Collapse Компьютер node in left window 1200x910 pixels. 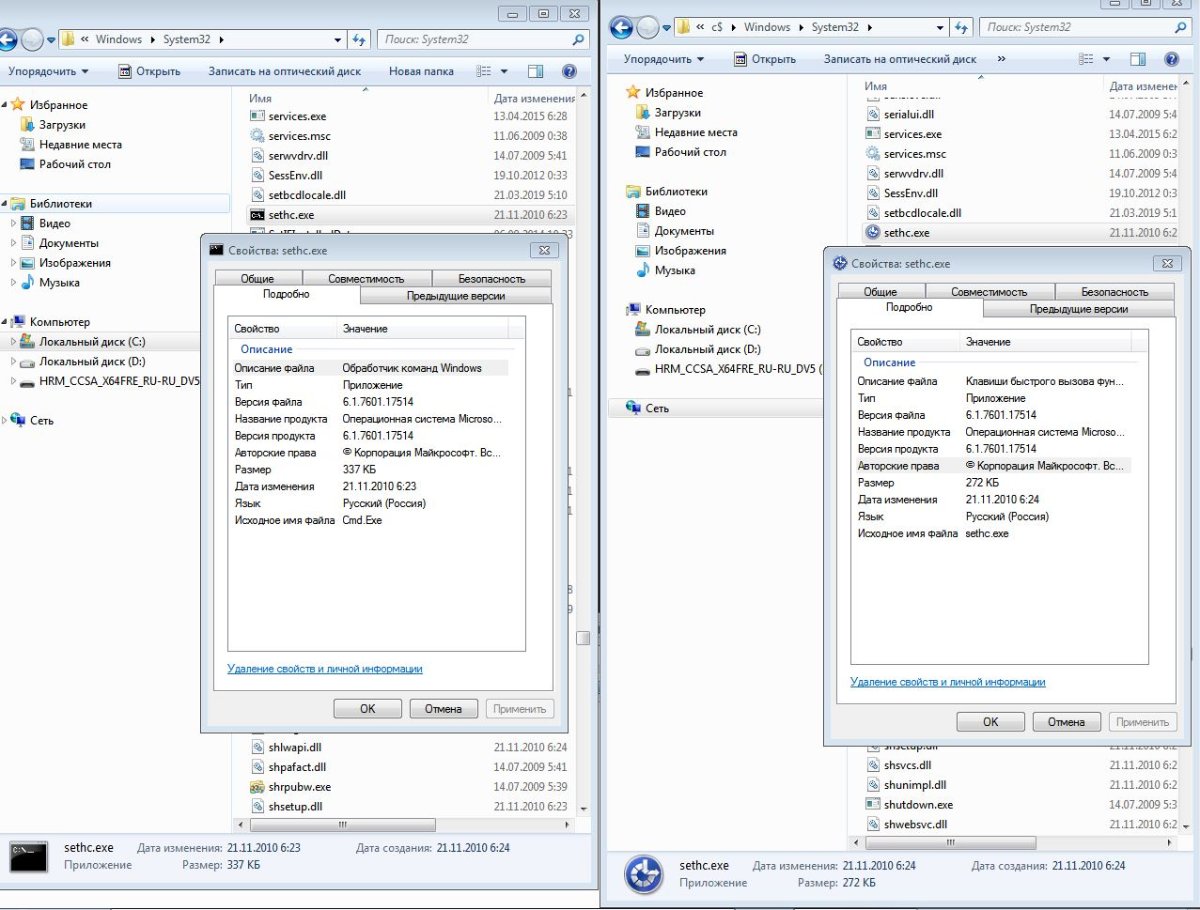(x=5, y=322)
